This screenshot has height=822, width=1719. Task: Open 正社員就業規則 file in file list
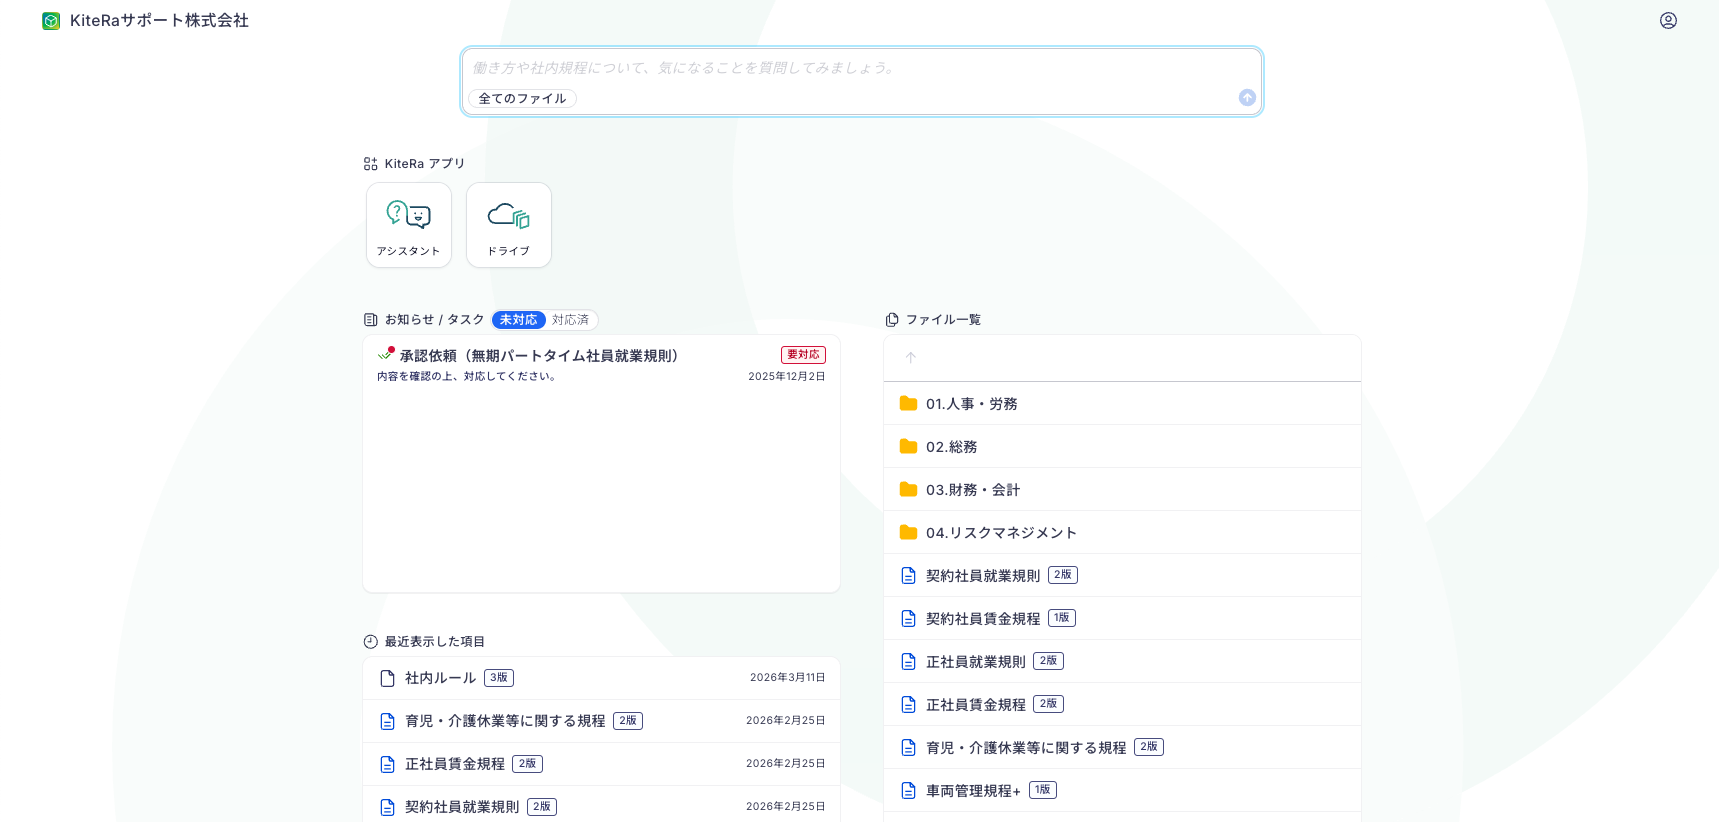(x=975, y=662)
